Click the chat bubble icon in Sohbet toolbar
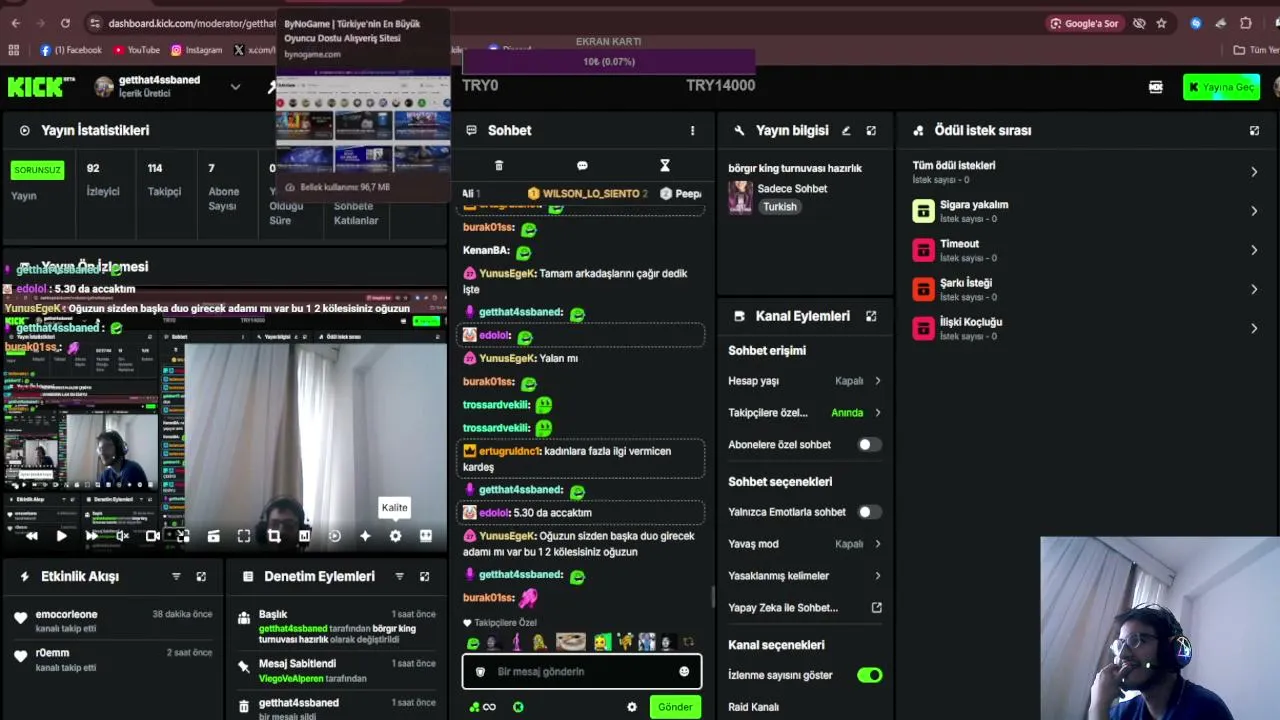1280x720 pixels. click(582, 166)
